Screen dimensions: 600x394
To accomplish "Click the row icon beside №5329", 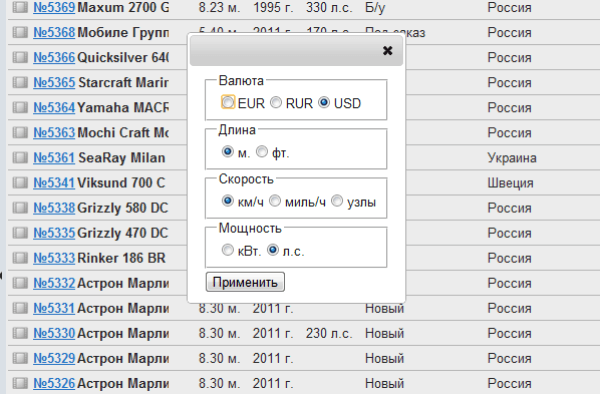I will [x=20, y=358].
